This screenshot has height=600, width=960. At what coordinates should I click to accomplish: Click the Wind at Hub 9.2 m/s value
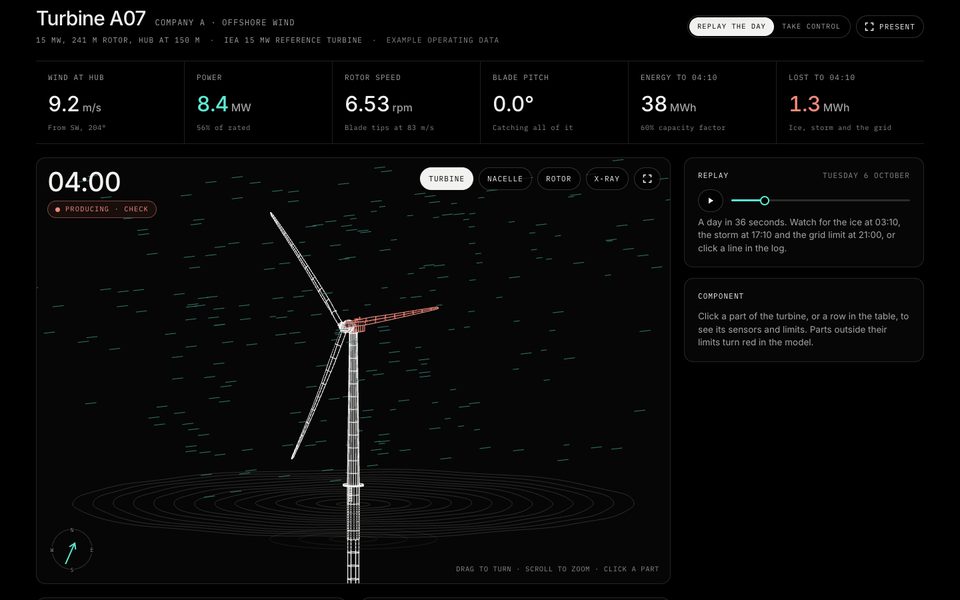pos(75,104)
